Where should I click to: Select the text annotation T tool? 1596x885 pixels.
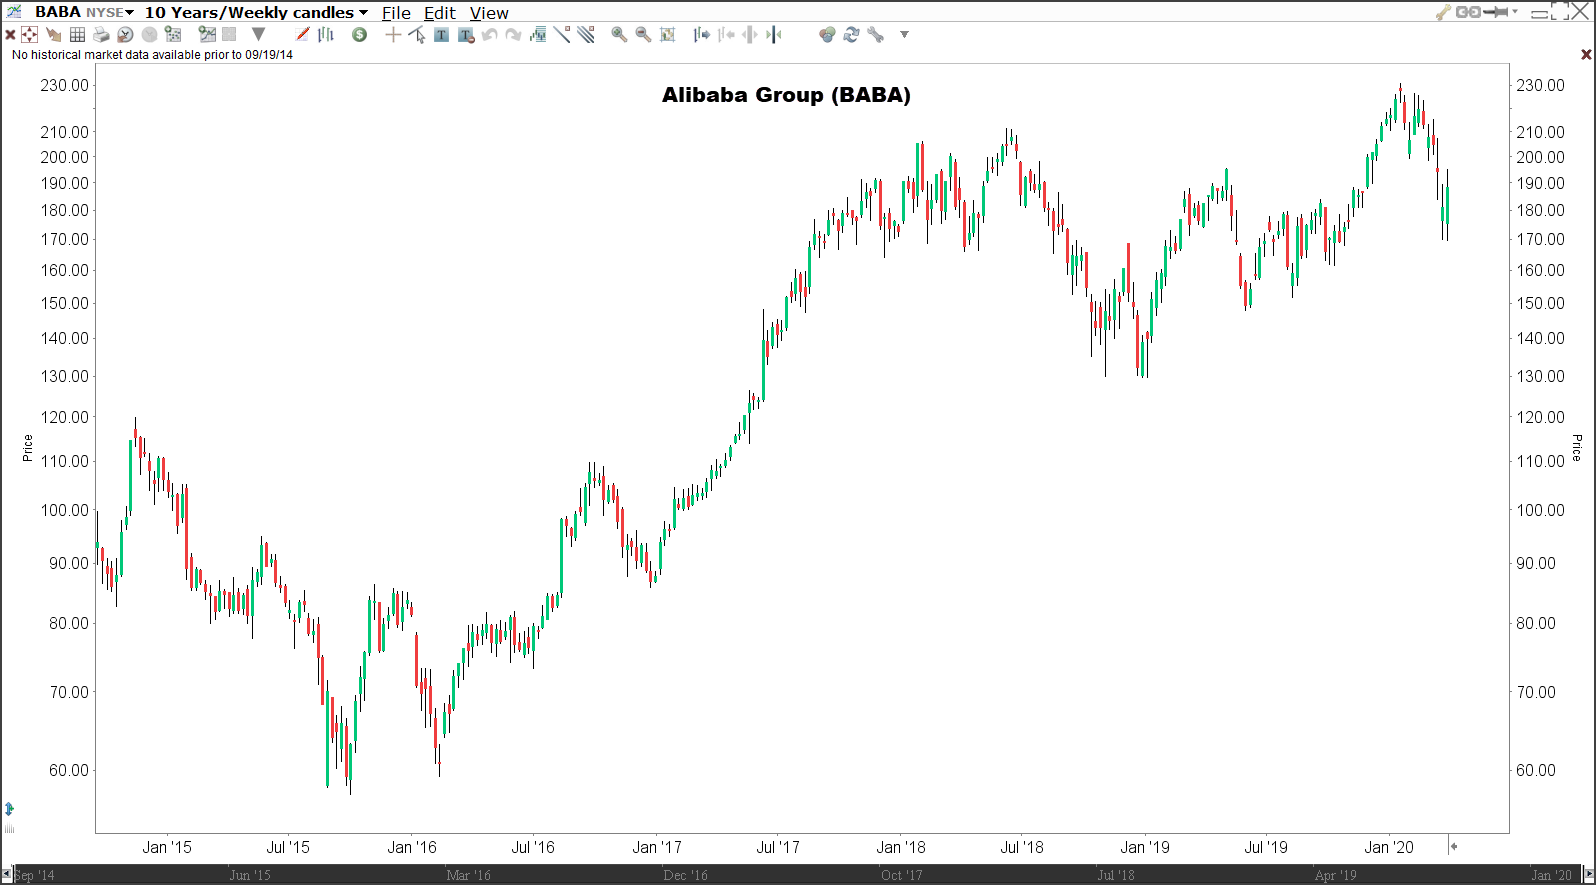441,35
